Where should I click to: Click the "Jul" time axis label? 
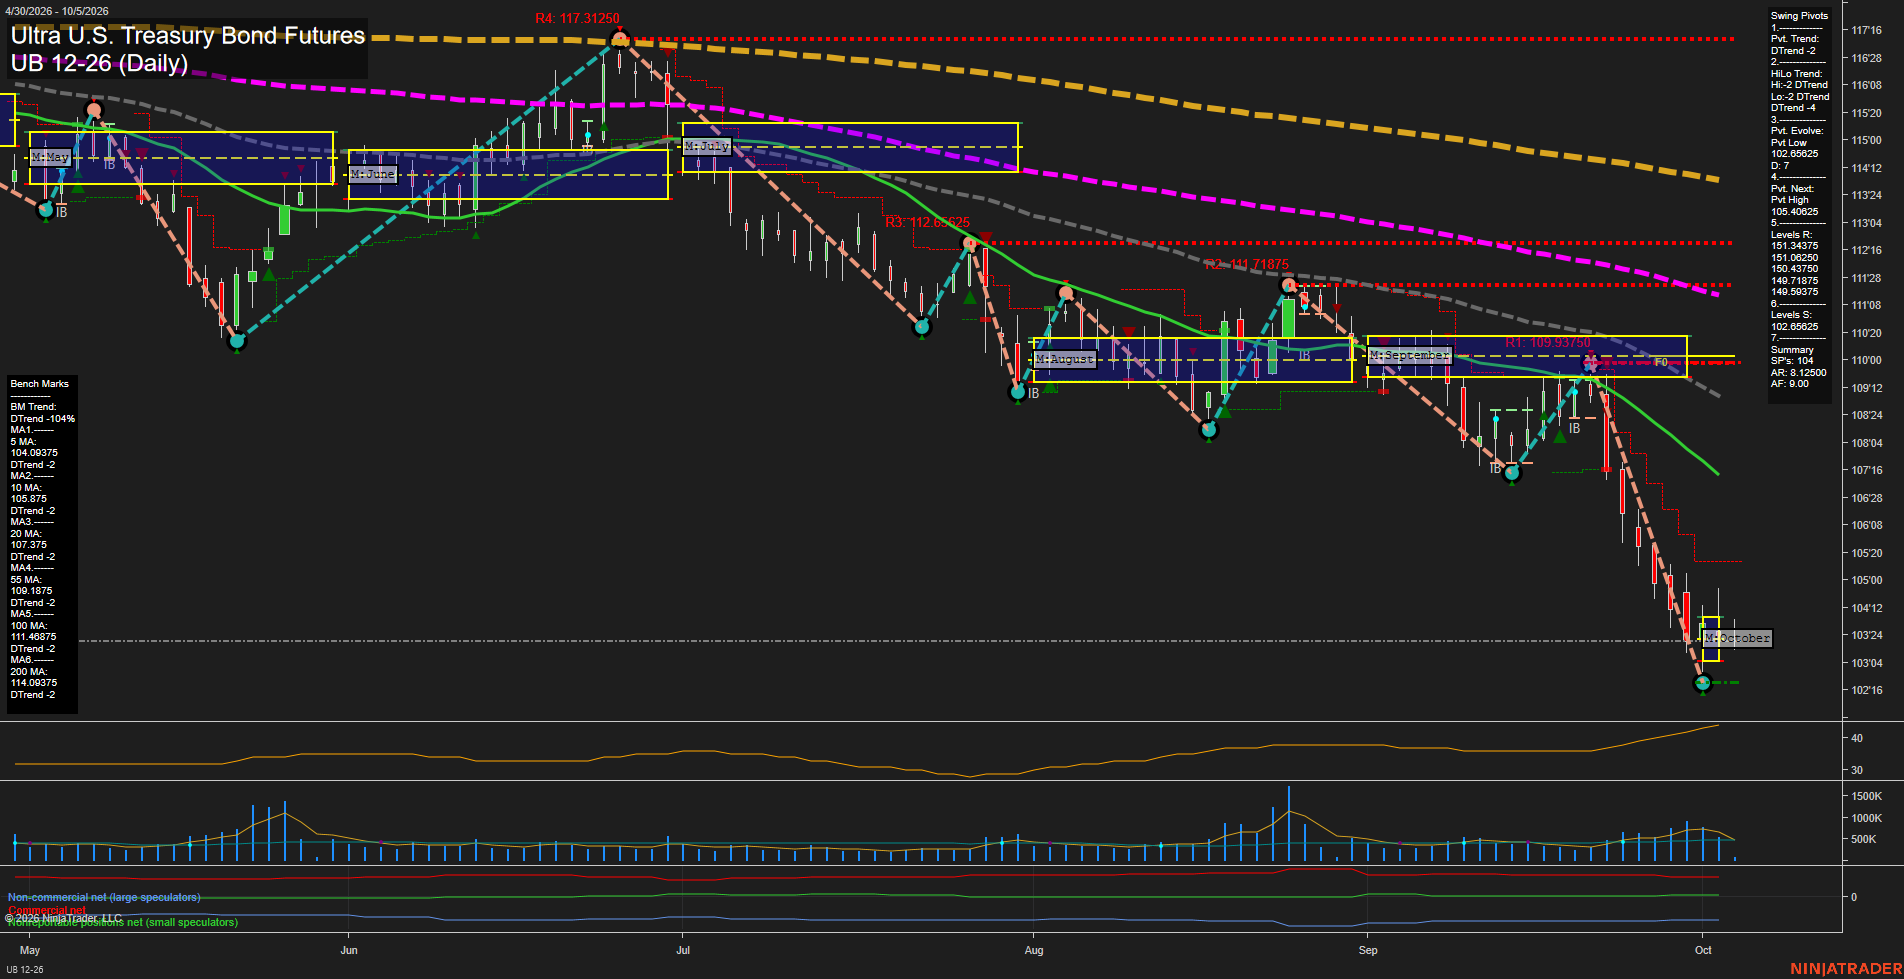pyautogui.click(x=683, y=950)
